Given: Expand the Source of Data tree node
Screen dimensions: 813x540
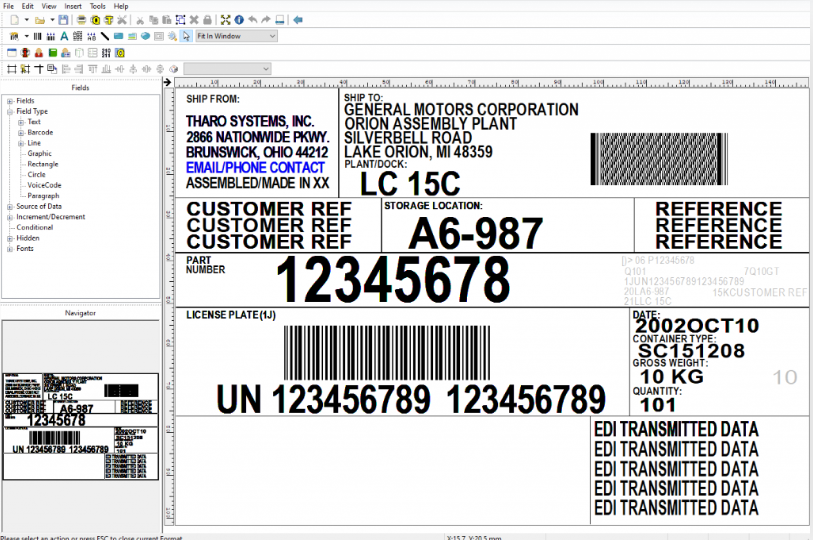Looking at the screenshot, I should pos(10,207).
